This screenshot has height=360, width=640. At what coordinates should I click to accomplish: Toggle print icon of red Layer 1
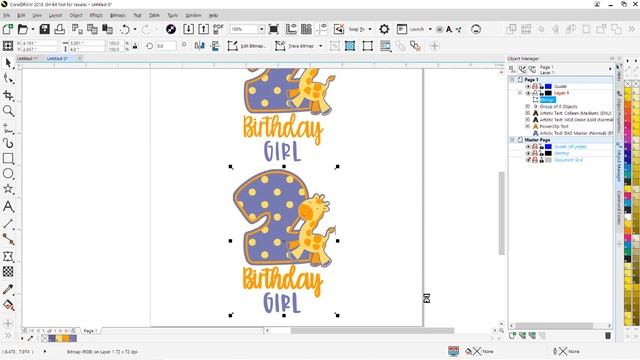[x=535, y=93]
